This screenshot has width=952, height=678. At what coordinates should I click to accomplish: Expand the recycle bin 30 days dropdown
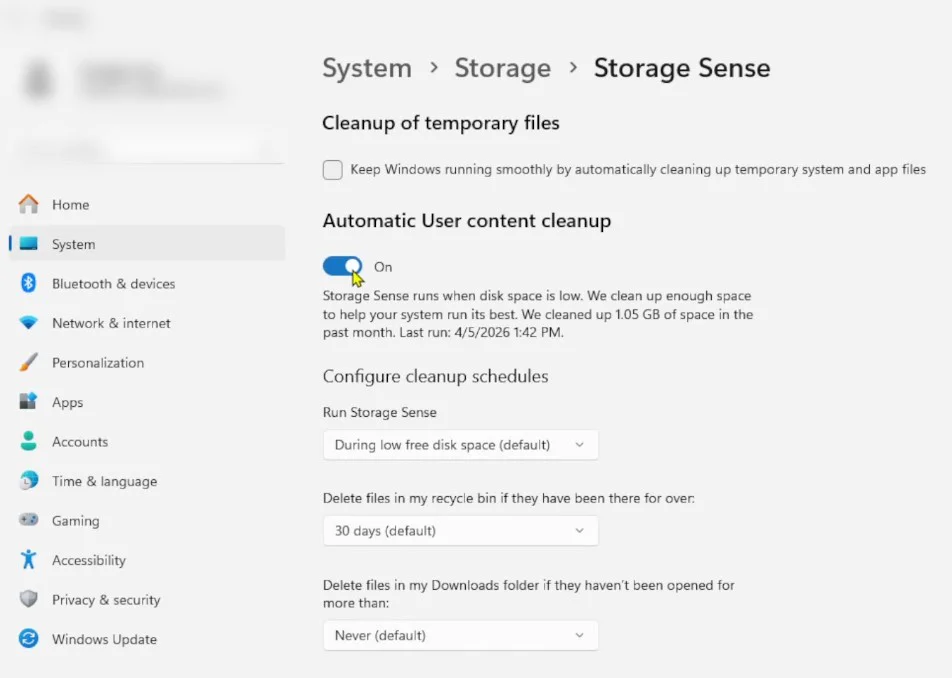(x=461, y=531)
